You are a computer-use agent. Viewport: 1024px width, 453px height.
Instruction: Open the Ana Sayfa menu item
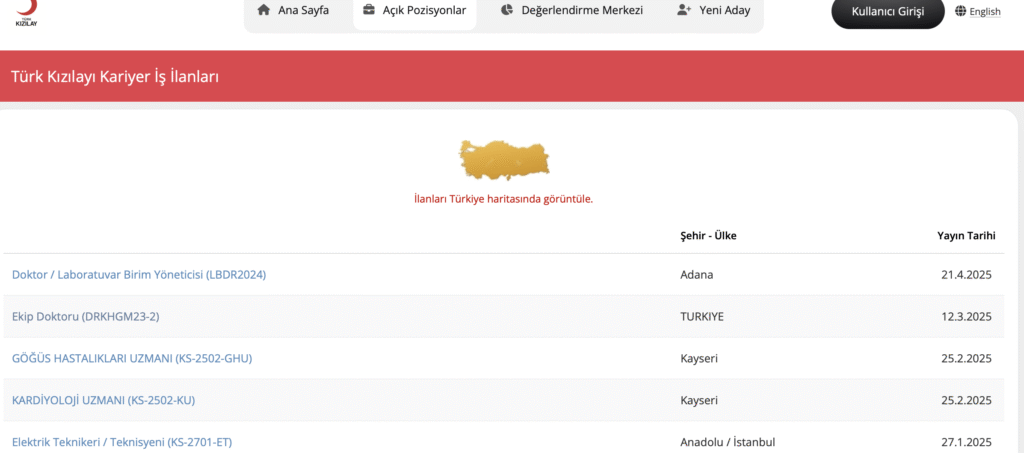(293, 10)
